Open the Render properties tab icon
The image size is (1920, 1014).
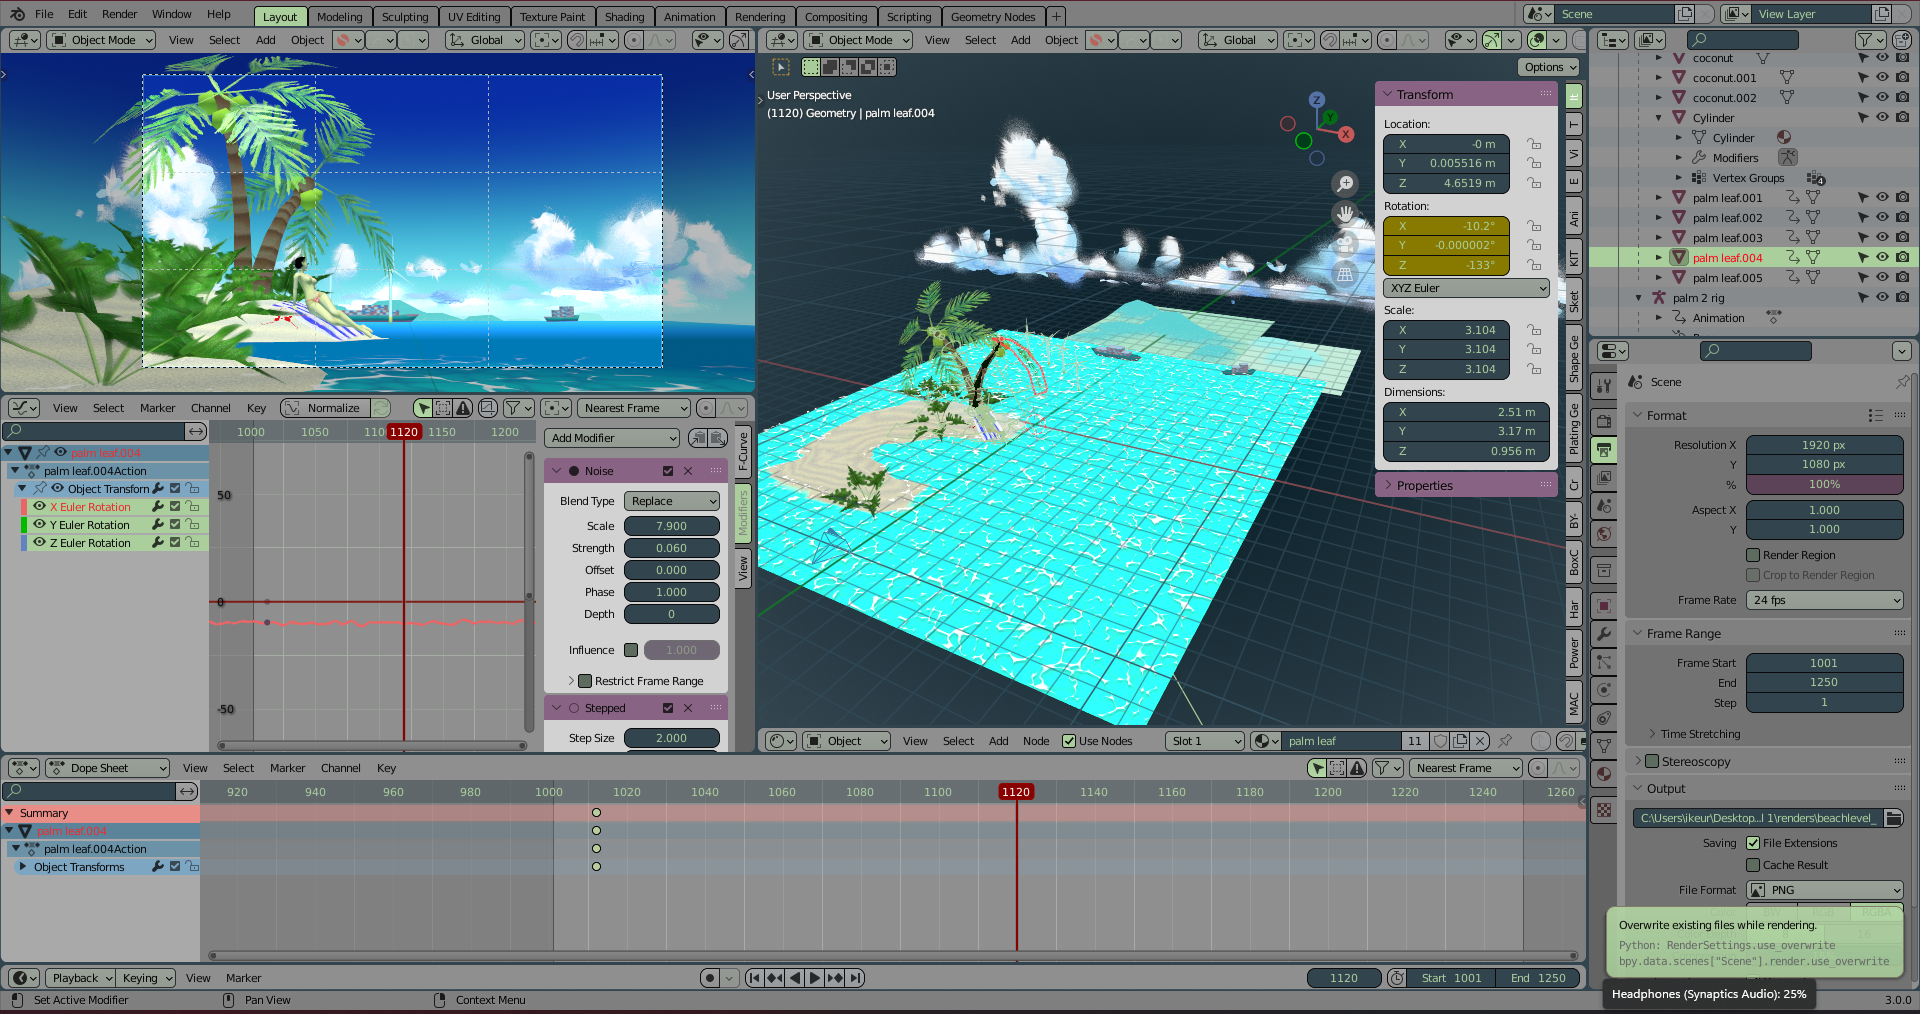coord(1604,421)
